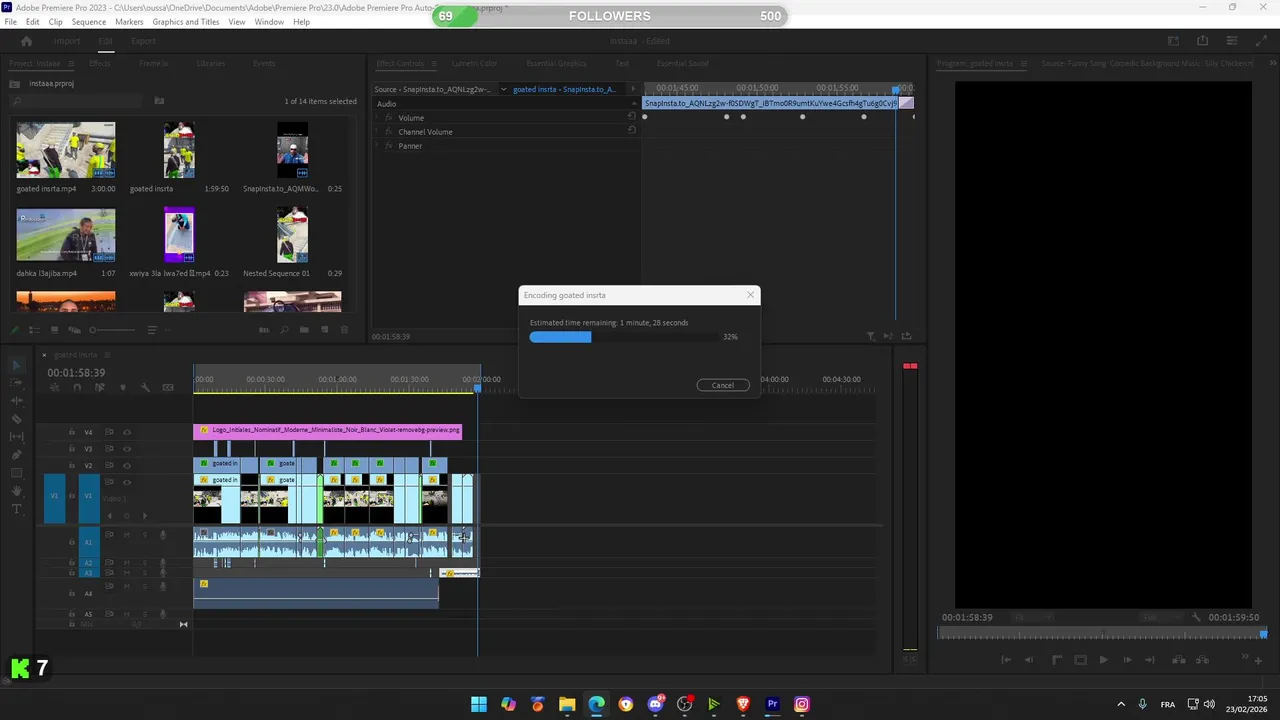Click the Home icon in workspace bar
This screenshot has width=1280, height=720.
coord(27,41)
